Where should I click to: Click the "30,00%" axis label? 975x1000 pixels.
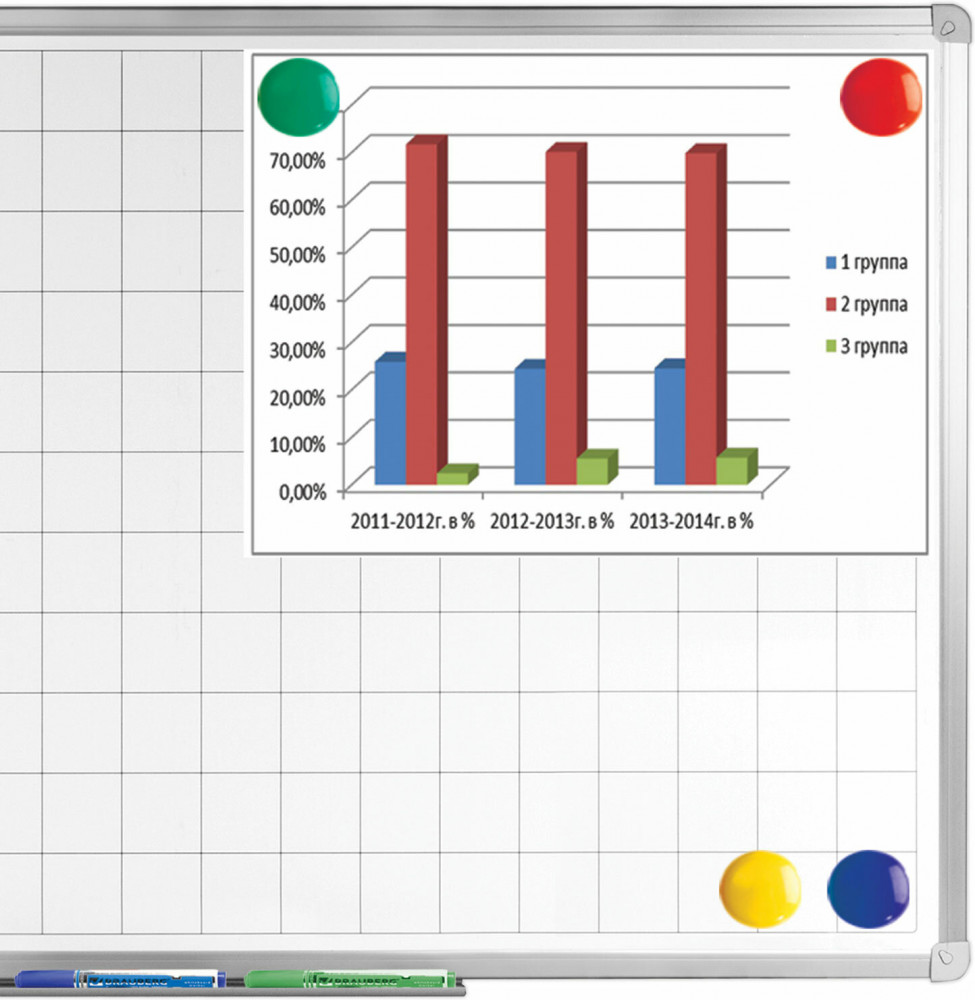tap(297, 350)
